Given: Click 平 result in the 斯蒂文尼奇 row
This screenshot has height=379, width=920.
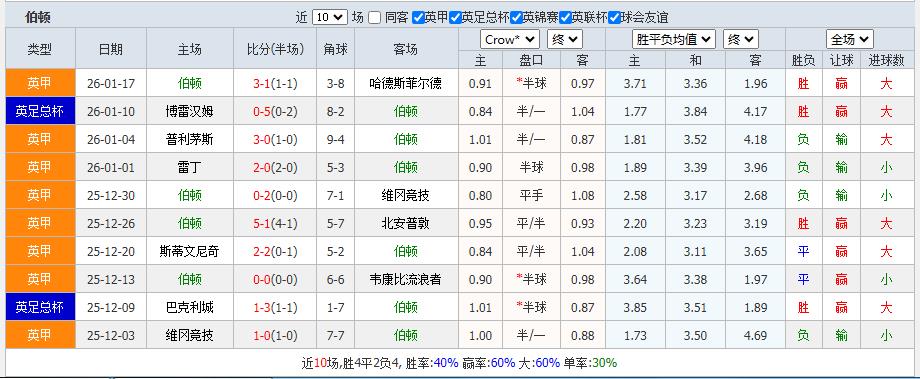Looking at the screenshot, I should 803,252.
